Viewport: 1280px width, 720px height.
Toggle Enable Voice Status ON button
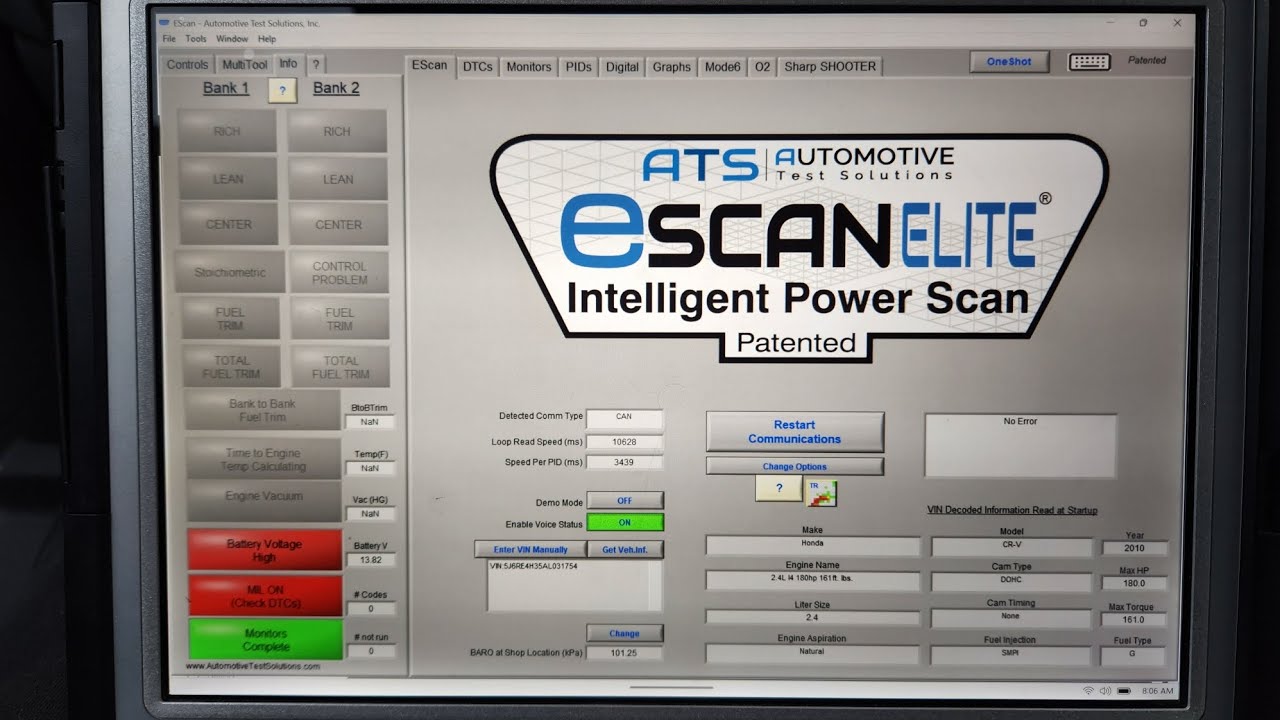click(x=624, y=523)
